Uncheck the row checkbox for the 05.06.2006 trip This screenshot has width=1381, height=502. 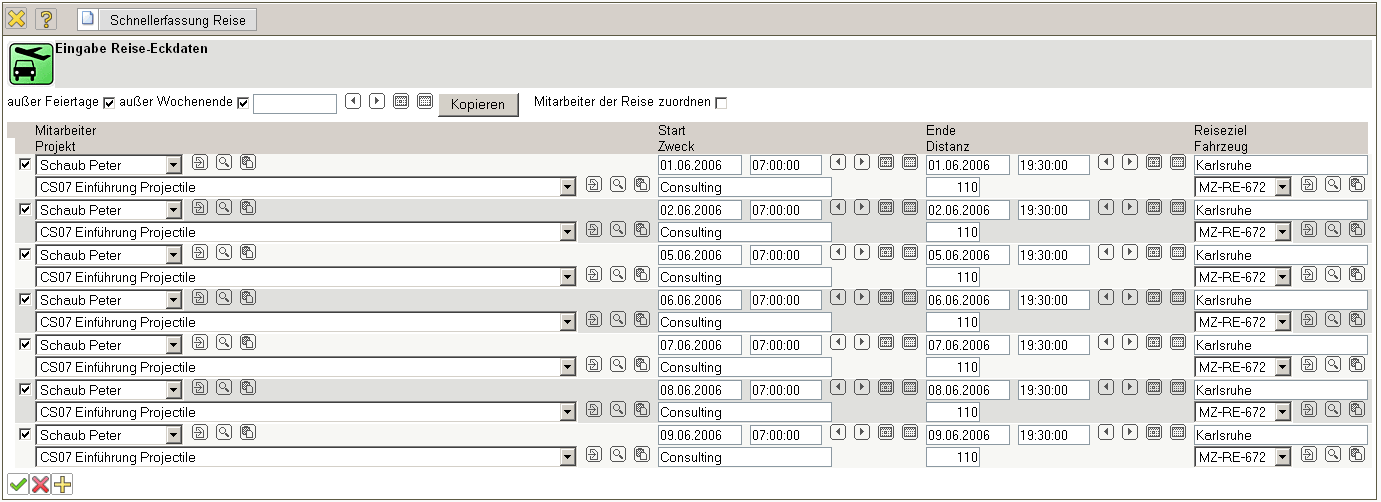[x=25, y=254]
